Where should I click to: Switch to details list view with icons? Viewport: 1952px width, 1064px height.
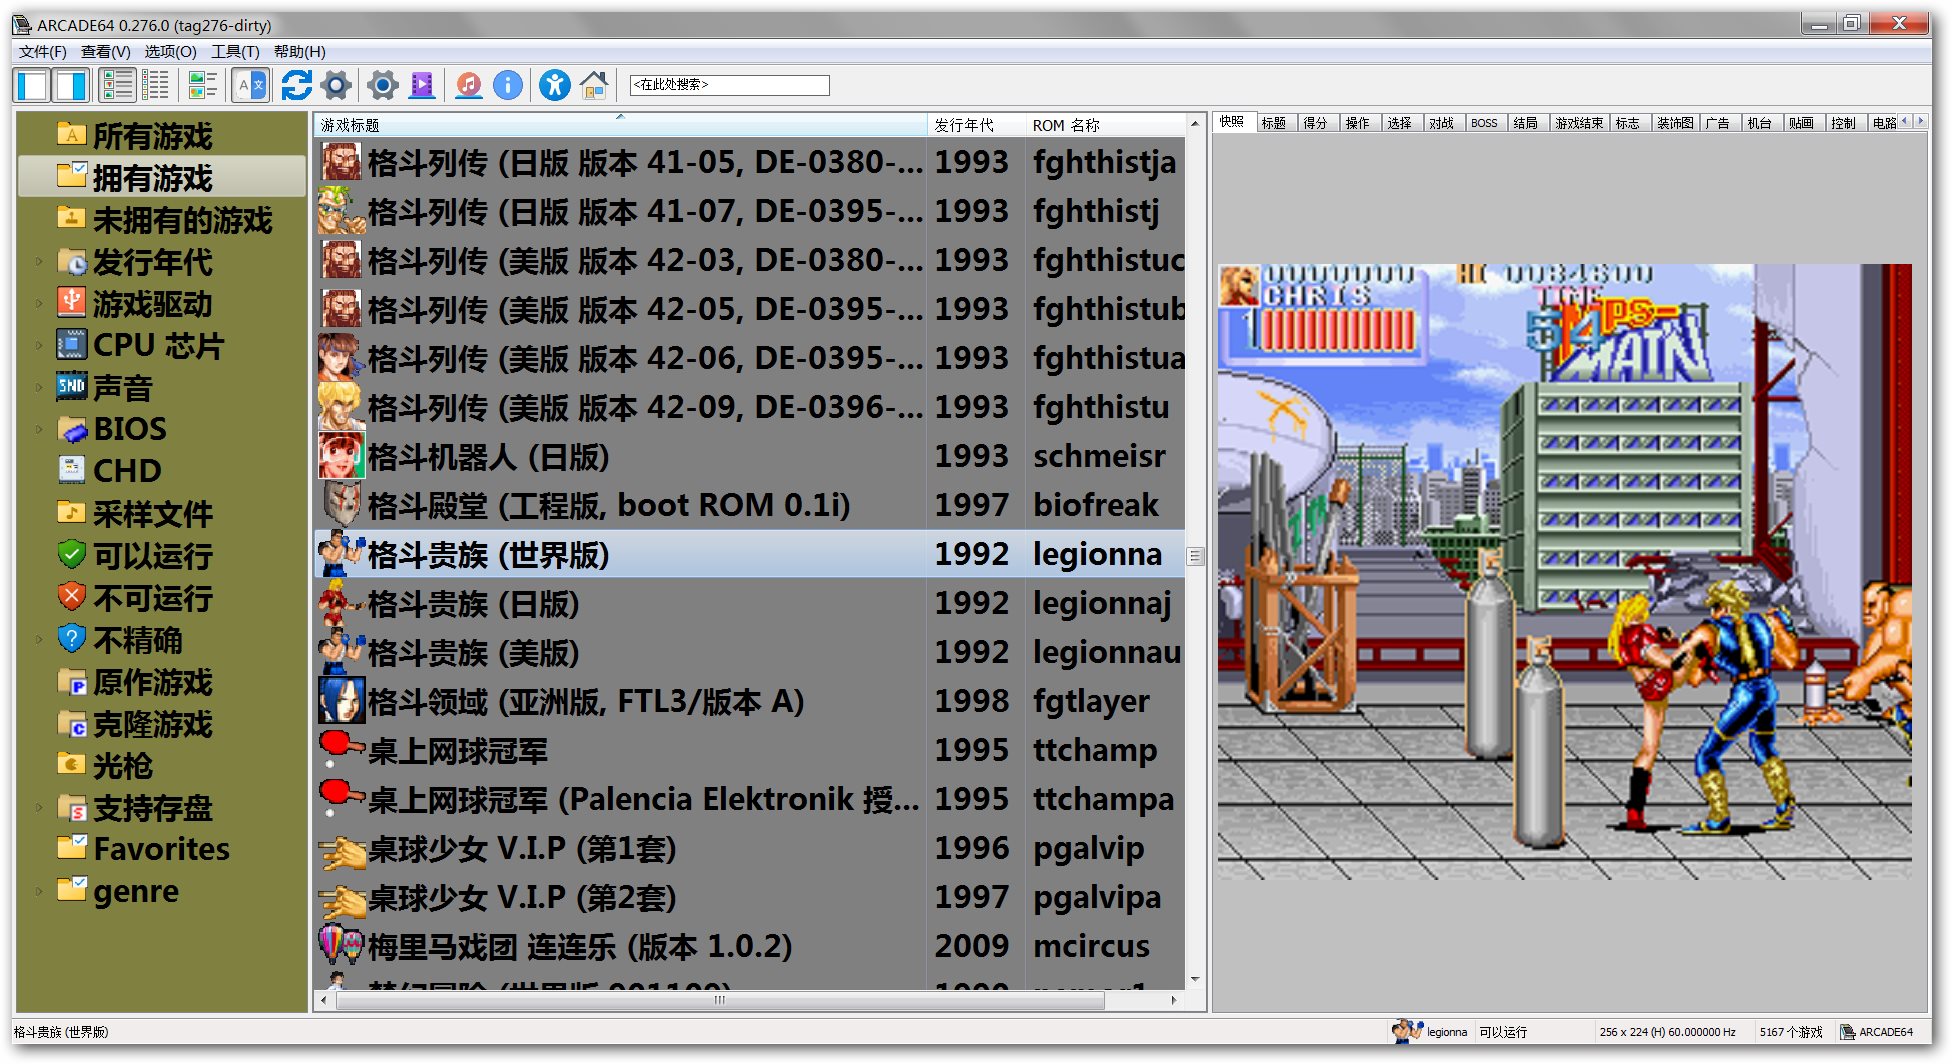(x=117, y=86)
